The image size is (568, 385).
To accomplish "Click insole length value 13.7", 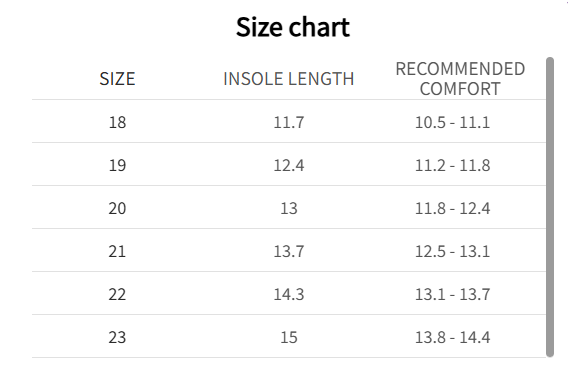I will pyautogui.click(x=289, y=251).
